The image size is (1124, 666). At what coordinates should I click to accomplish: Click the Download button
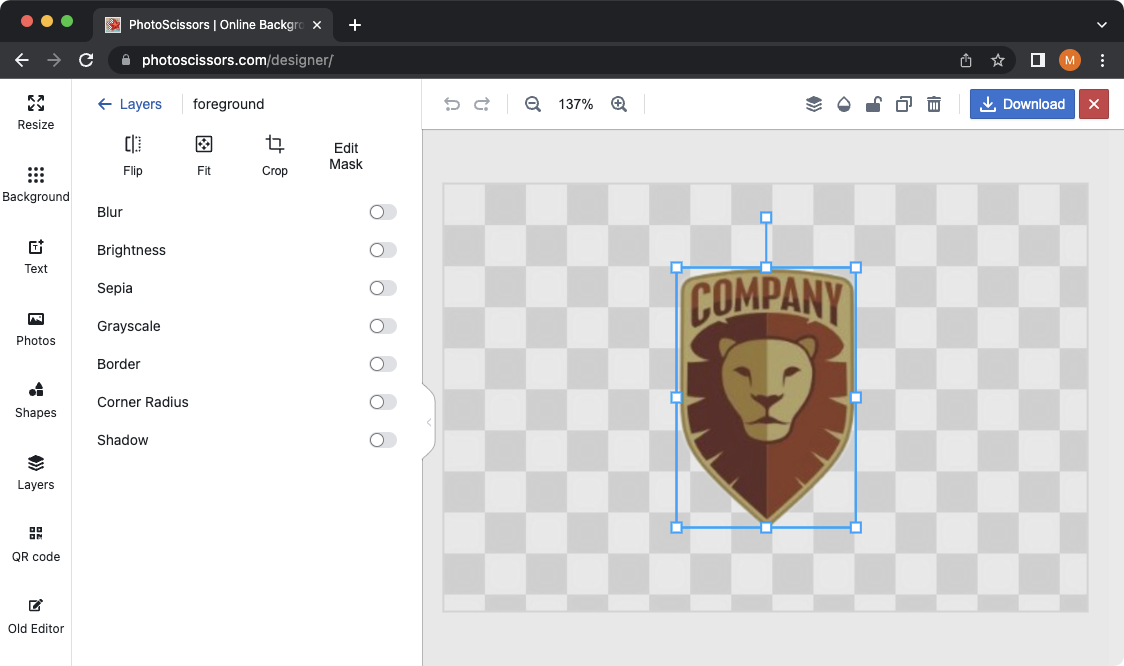click(1022, 104)
